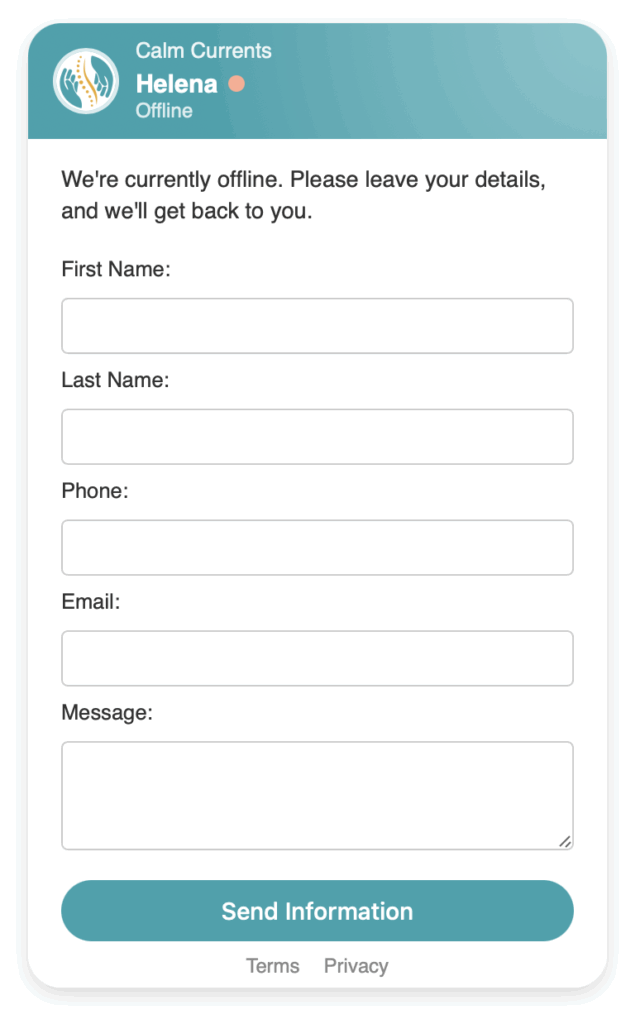
Task: Click inside the Message text area
Action: point(317,795)
